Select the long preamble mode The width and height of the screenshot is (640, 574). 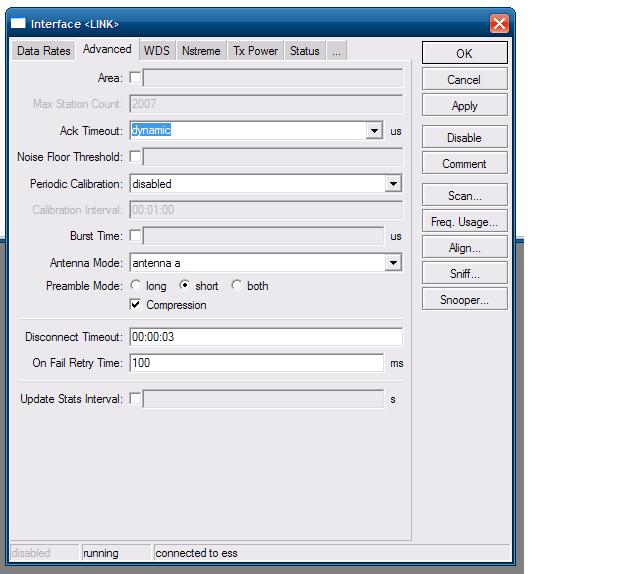[136, 285]
